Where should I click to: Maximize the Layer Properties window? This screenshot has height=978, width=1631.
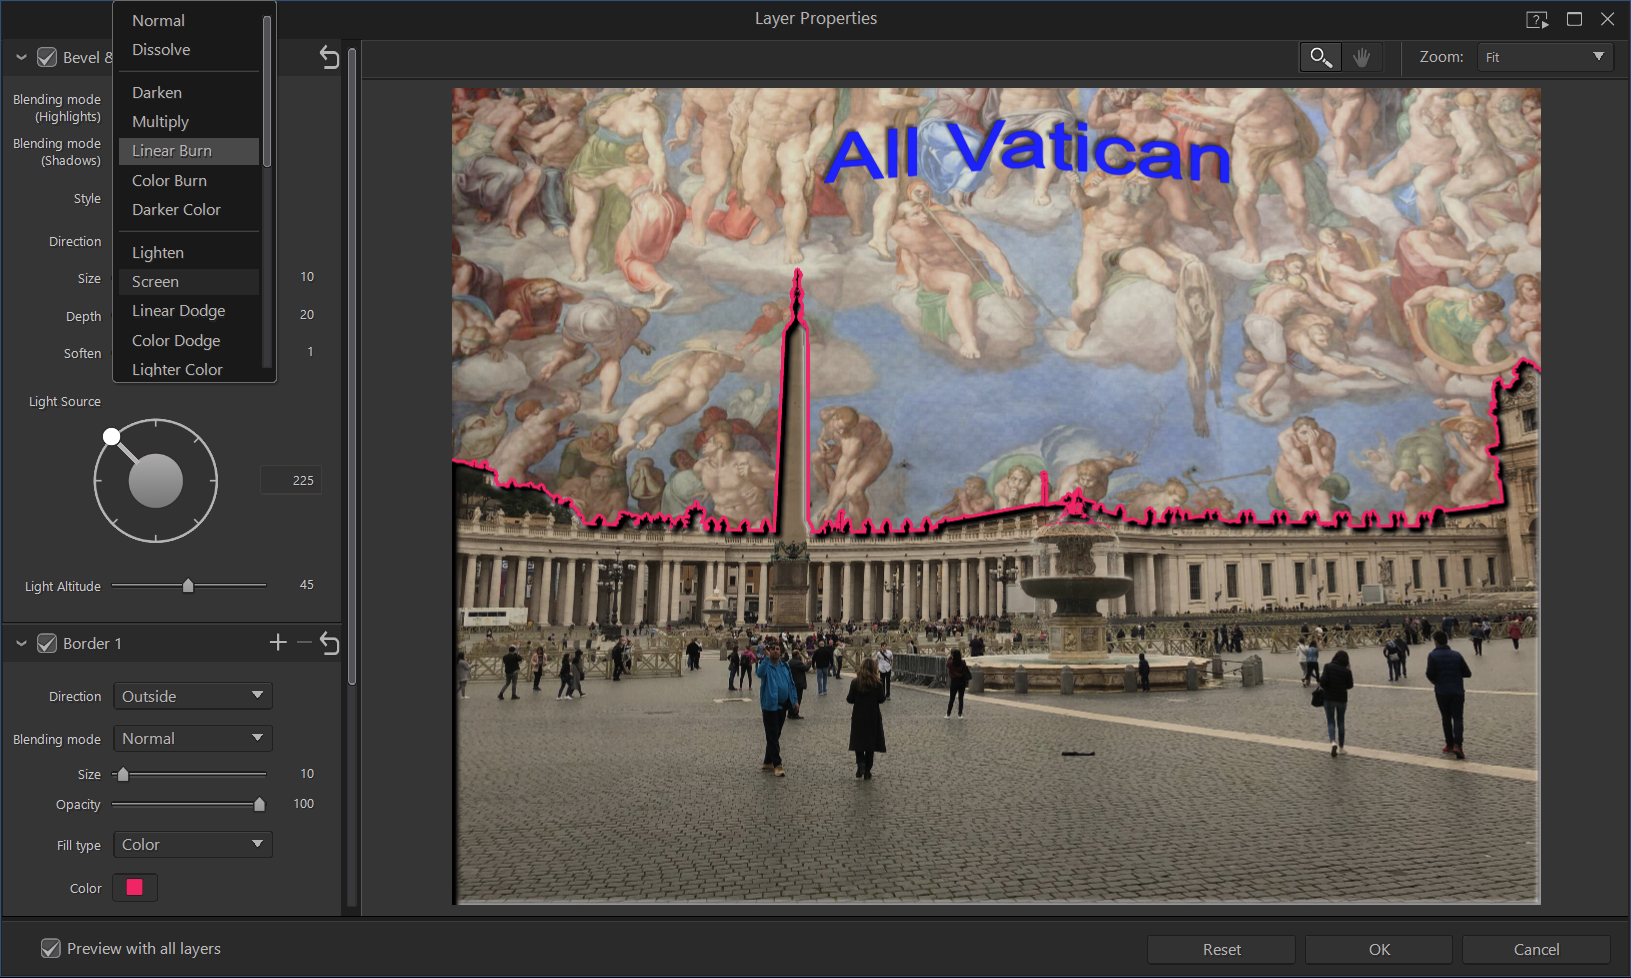click(x=1574, y=19)
